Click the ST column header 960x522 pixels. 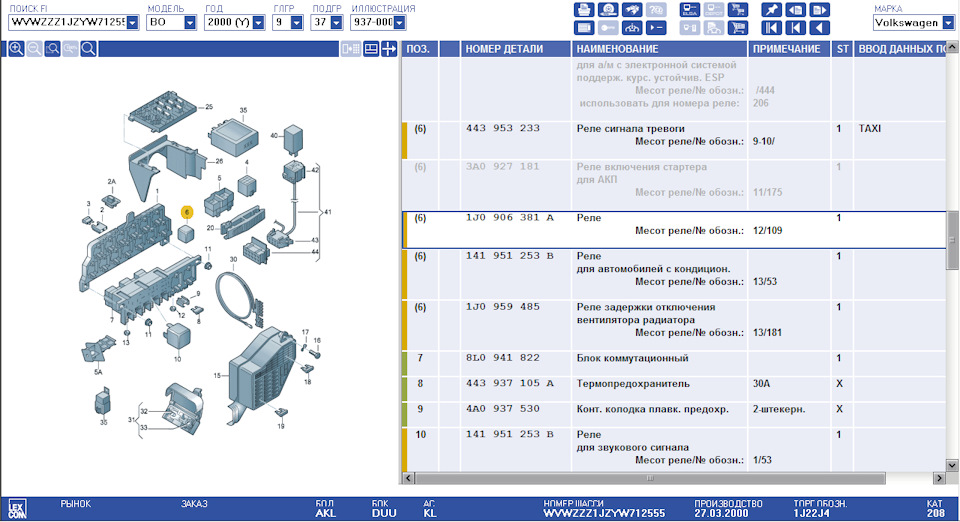(842, 49)
